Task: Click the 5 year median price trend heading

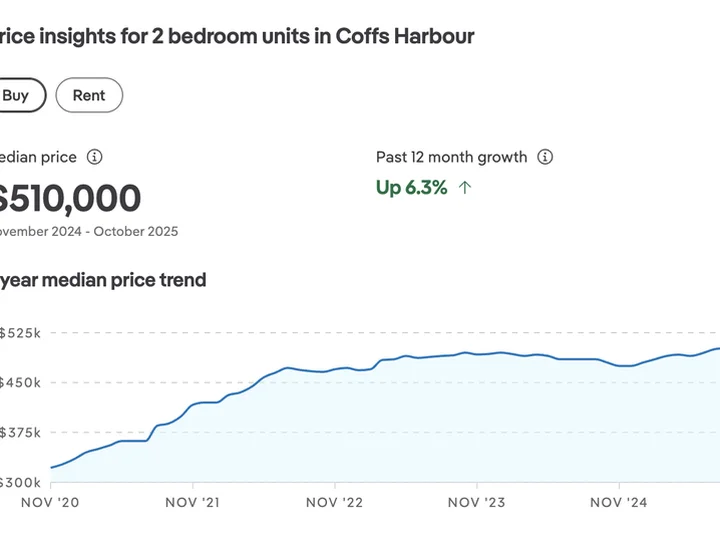Action: tap(103, 280)
